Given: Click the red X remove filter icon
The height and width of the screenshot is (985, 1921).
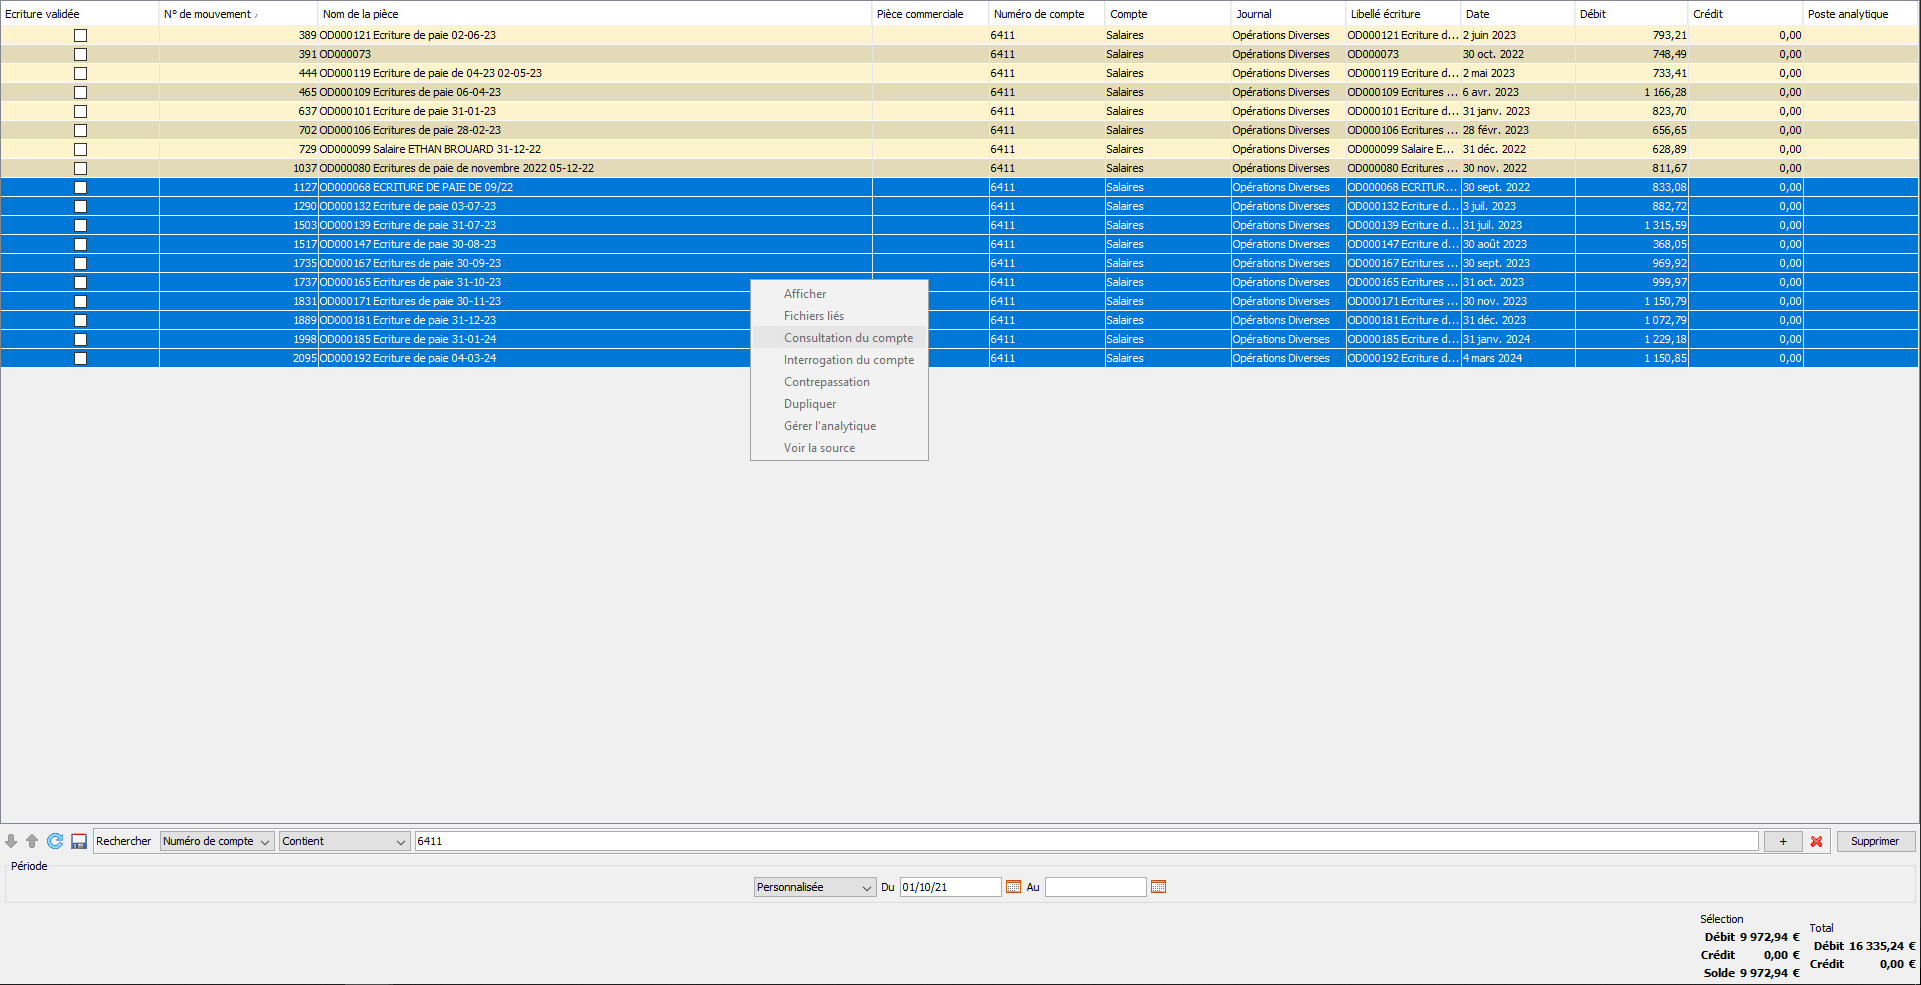Looking at the screenshot, I should [x=1816, y=841].
